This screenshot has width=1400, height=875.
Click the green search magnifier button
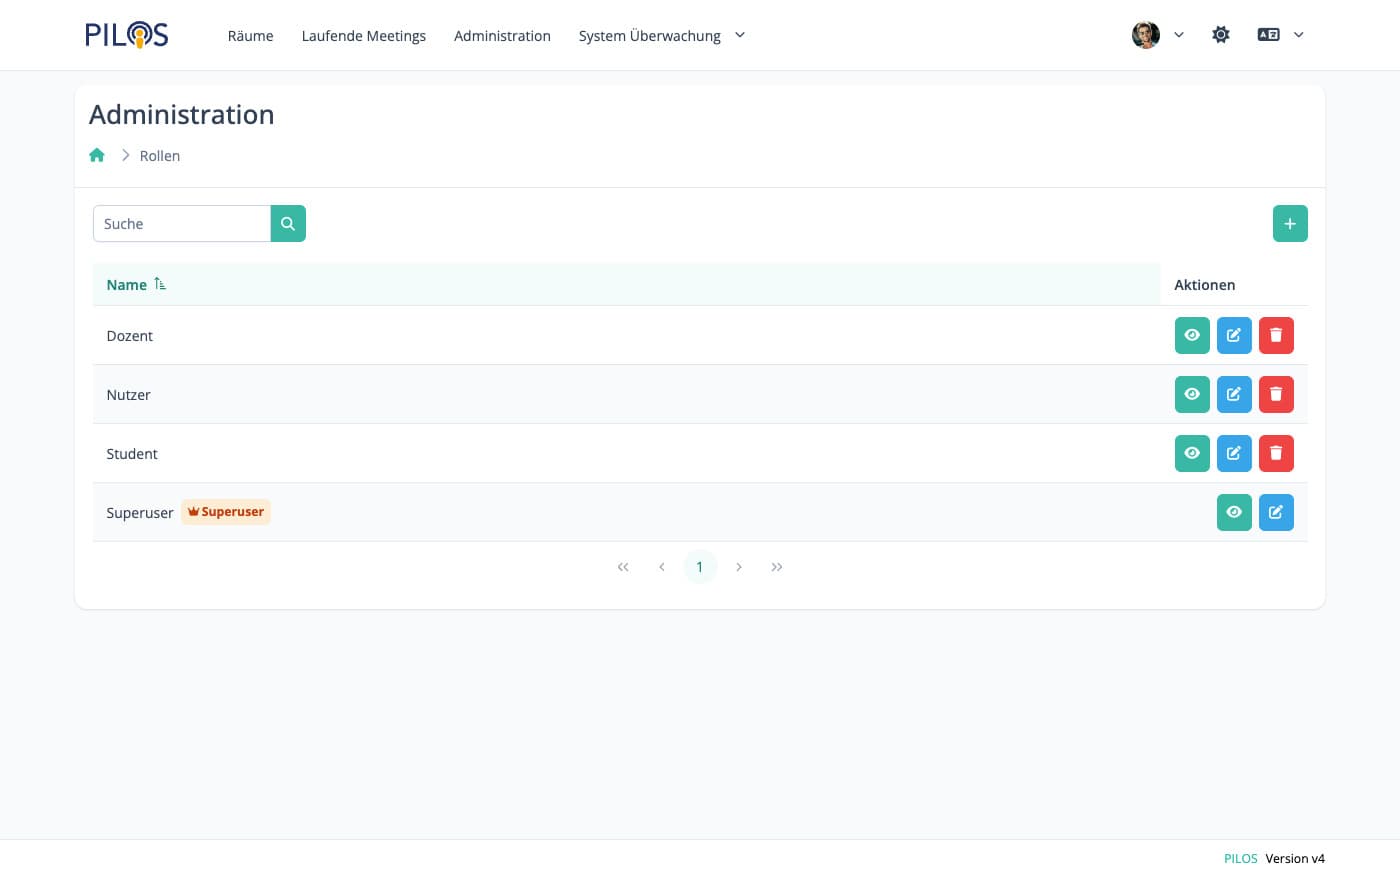(x=288, y=224)
